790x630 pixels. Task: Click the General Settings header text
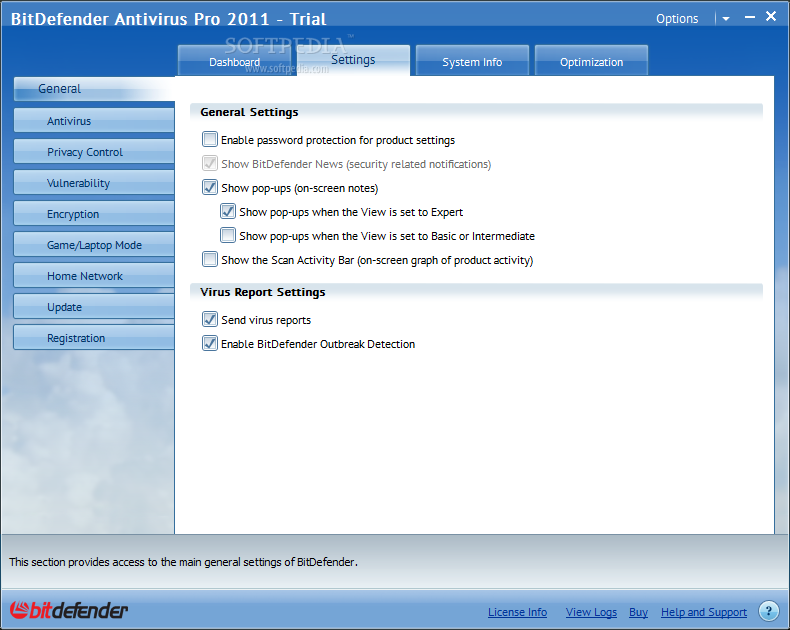[249, 112]
